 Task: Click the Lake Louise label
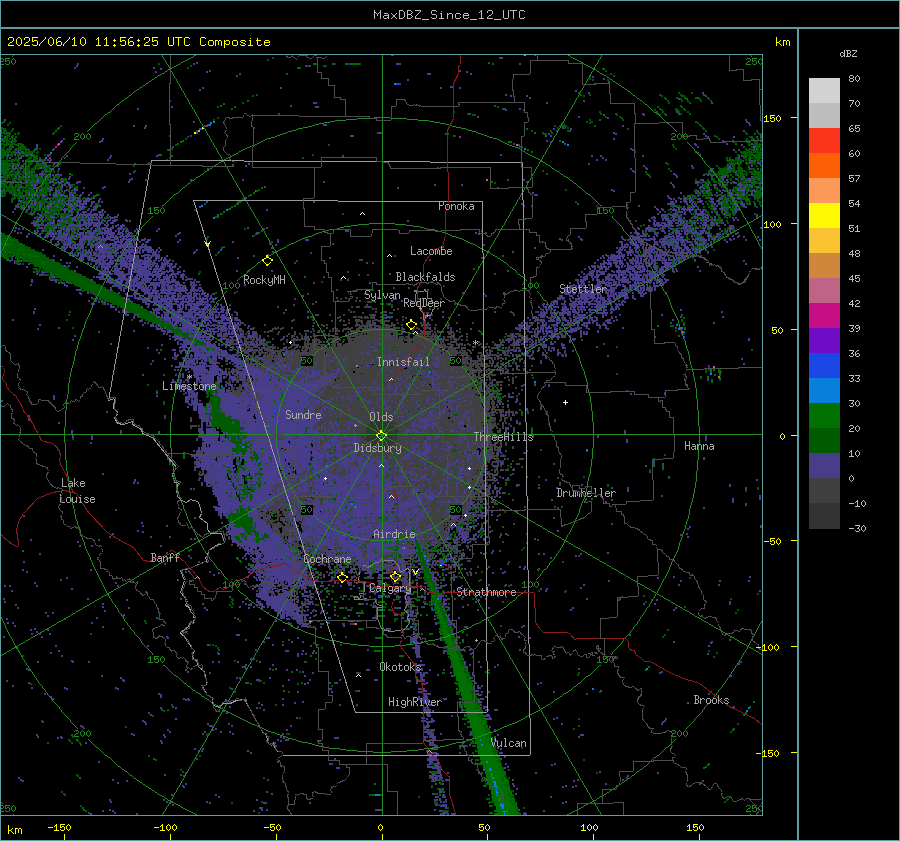[77, 491]
